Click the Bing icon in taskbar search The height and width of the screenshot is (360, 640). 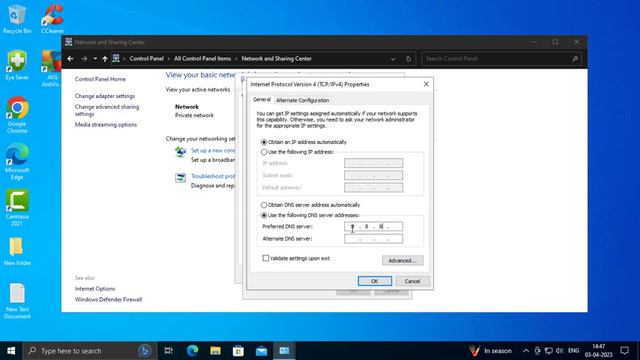click(144, 351)
